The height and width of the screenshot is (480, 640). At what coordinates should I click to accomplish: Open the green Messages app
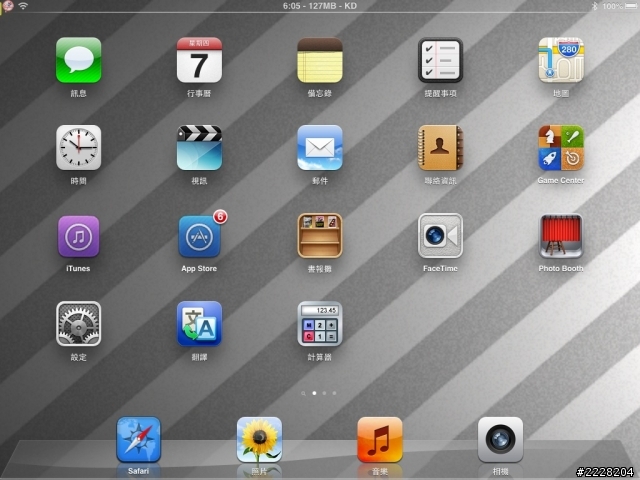point(78,60)
